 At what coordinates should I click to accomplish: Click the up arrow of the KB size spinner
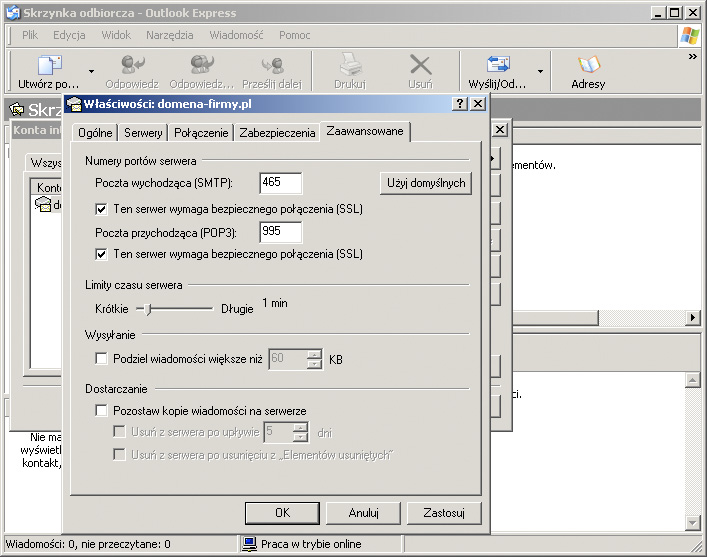pyautogui.click(x=314, y=354)
